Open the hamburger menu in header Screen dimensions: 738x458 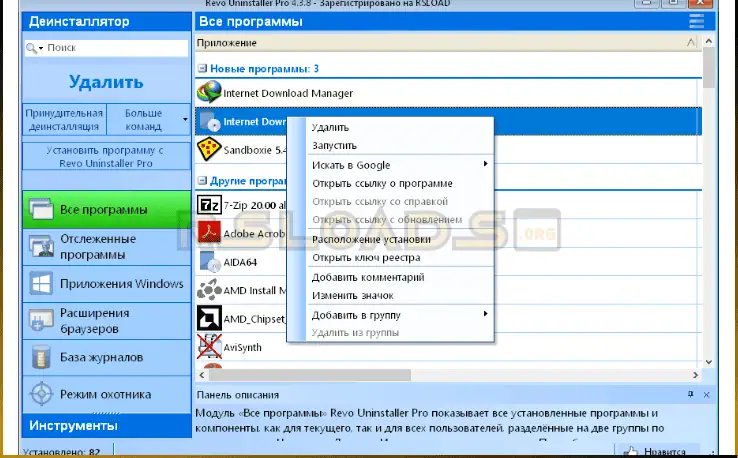point(697,21)
